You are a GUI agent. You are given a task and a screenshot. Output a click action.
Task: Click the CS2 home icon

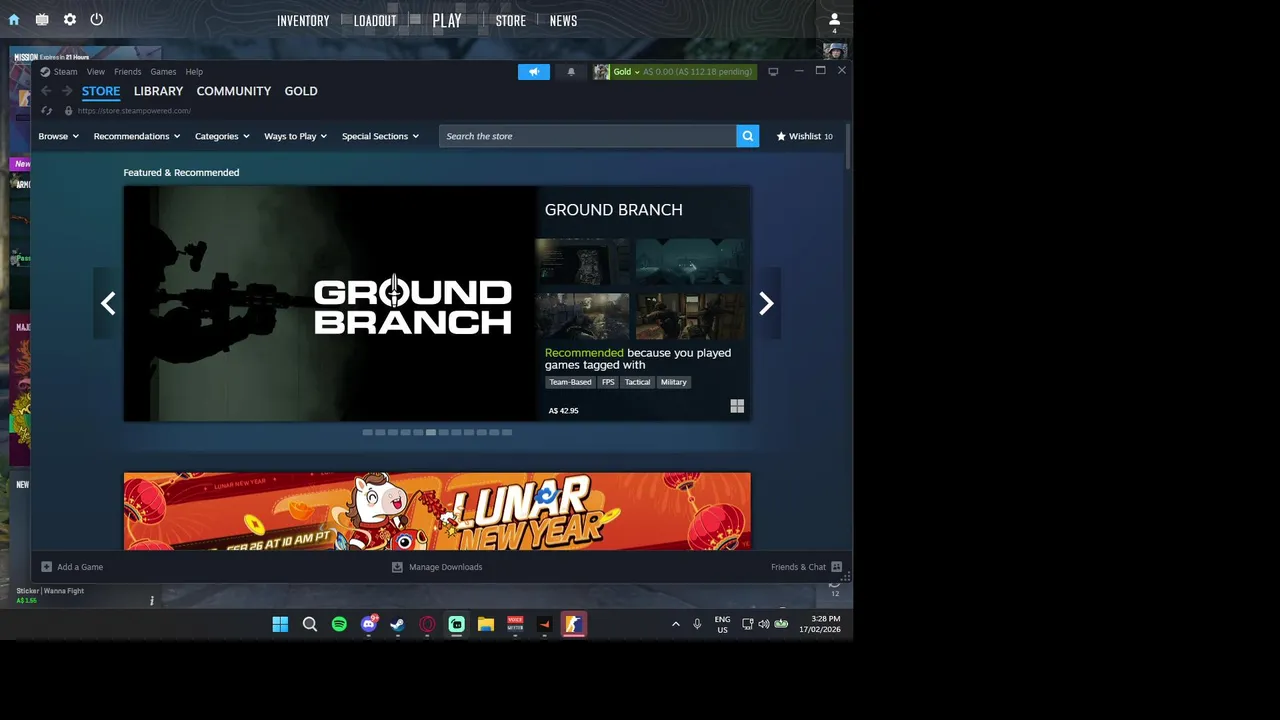click(x=14, y=19)
